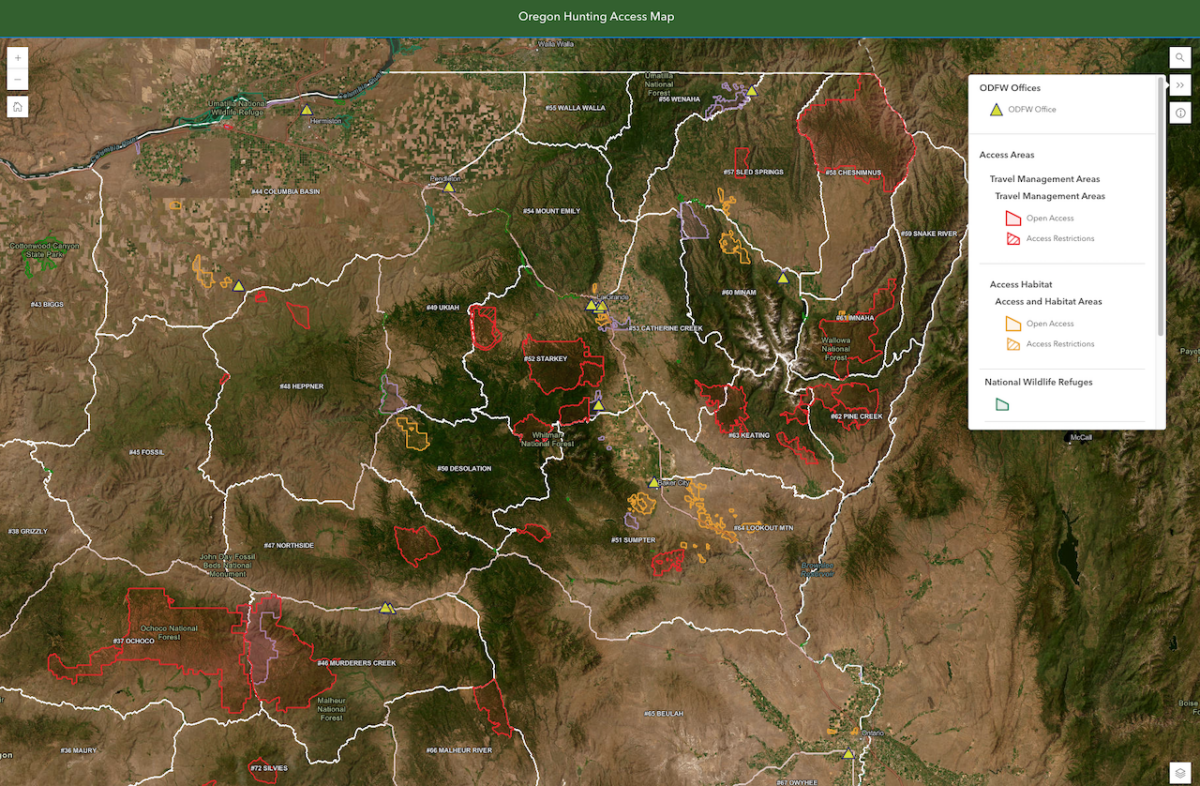
Task: Click the #63 Keating unit label
Action: (749, 435)
